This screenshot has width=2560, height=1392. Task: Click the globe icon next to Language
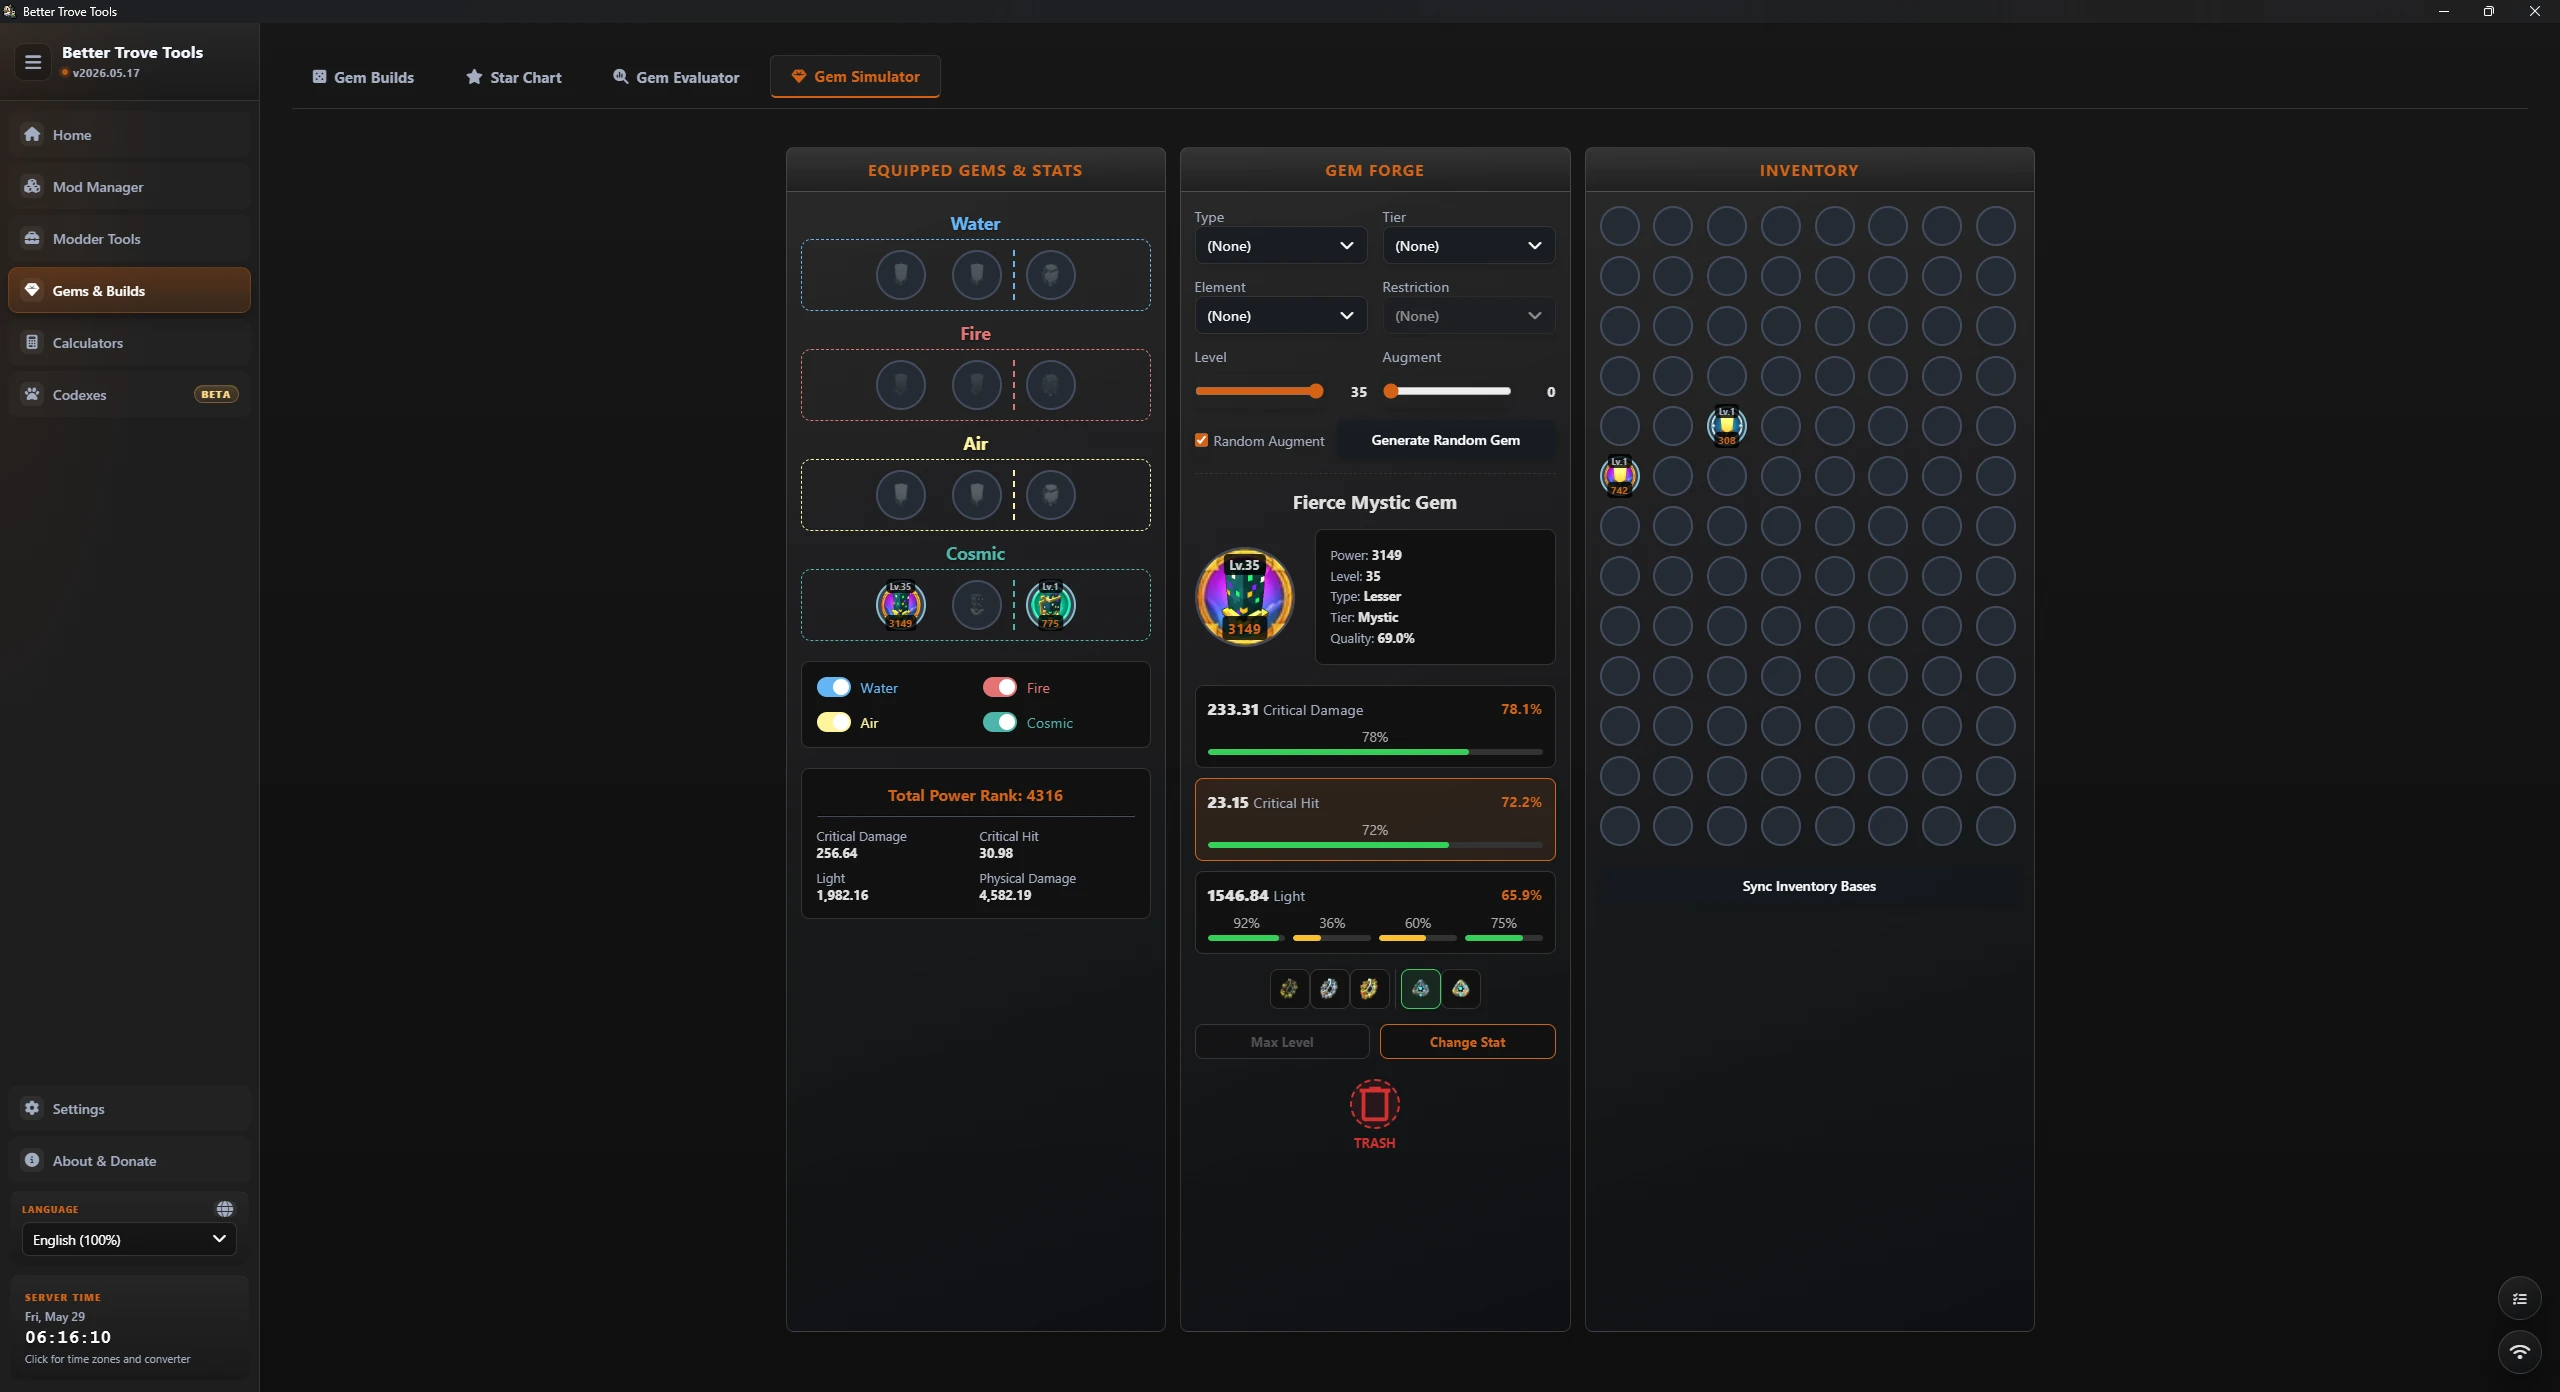tap(225, 1209)
